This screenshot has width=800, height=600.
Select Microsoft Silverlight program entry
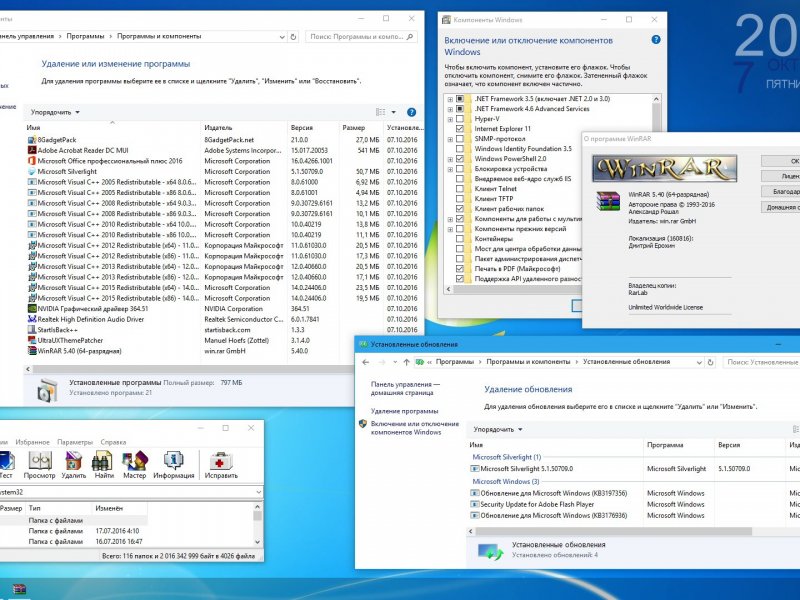coord(222,171)
